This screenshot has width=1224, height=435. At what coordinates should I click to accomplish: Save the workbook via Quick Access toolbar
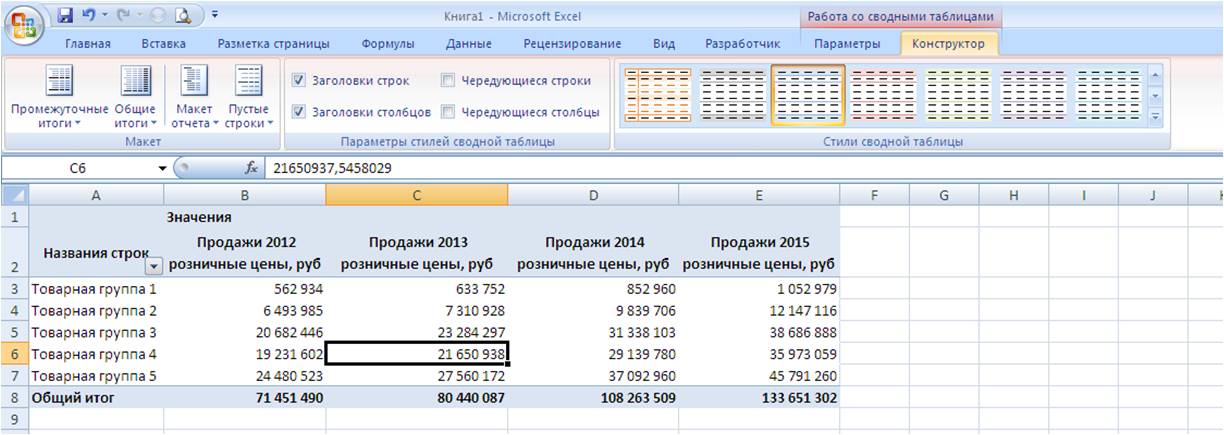[66, 16]
